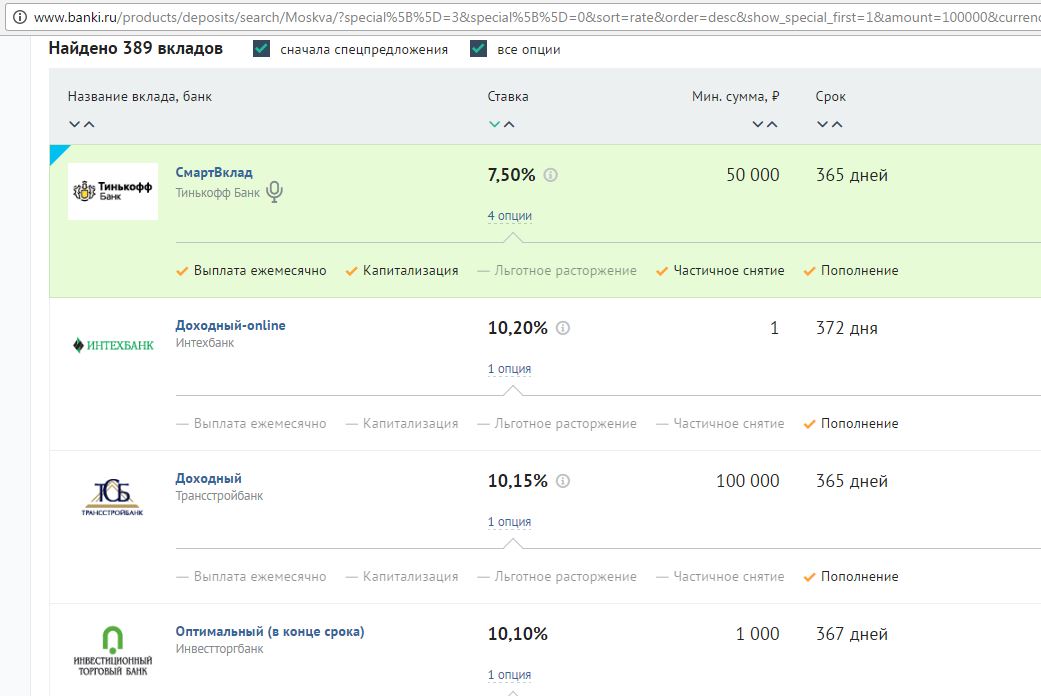Viewport: 1041px width, 696px height.
Task: Click '100 000' minimum sum value
Action: pyautogui.click(x=748, y=481)
